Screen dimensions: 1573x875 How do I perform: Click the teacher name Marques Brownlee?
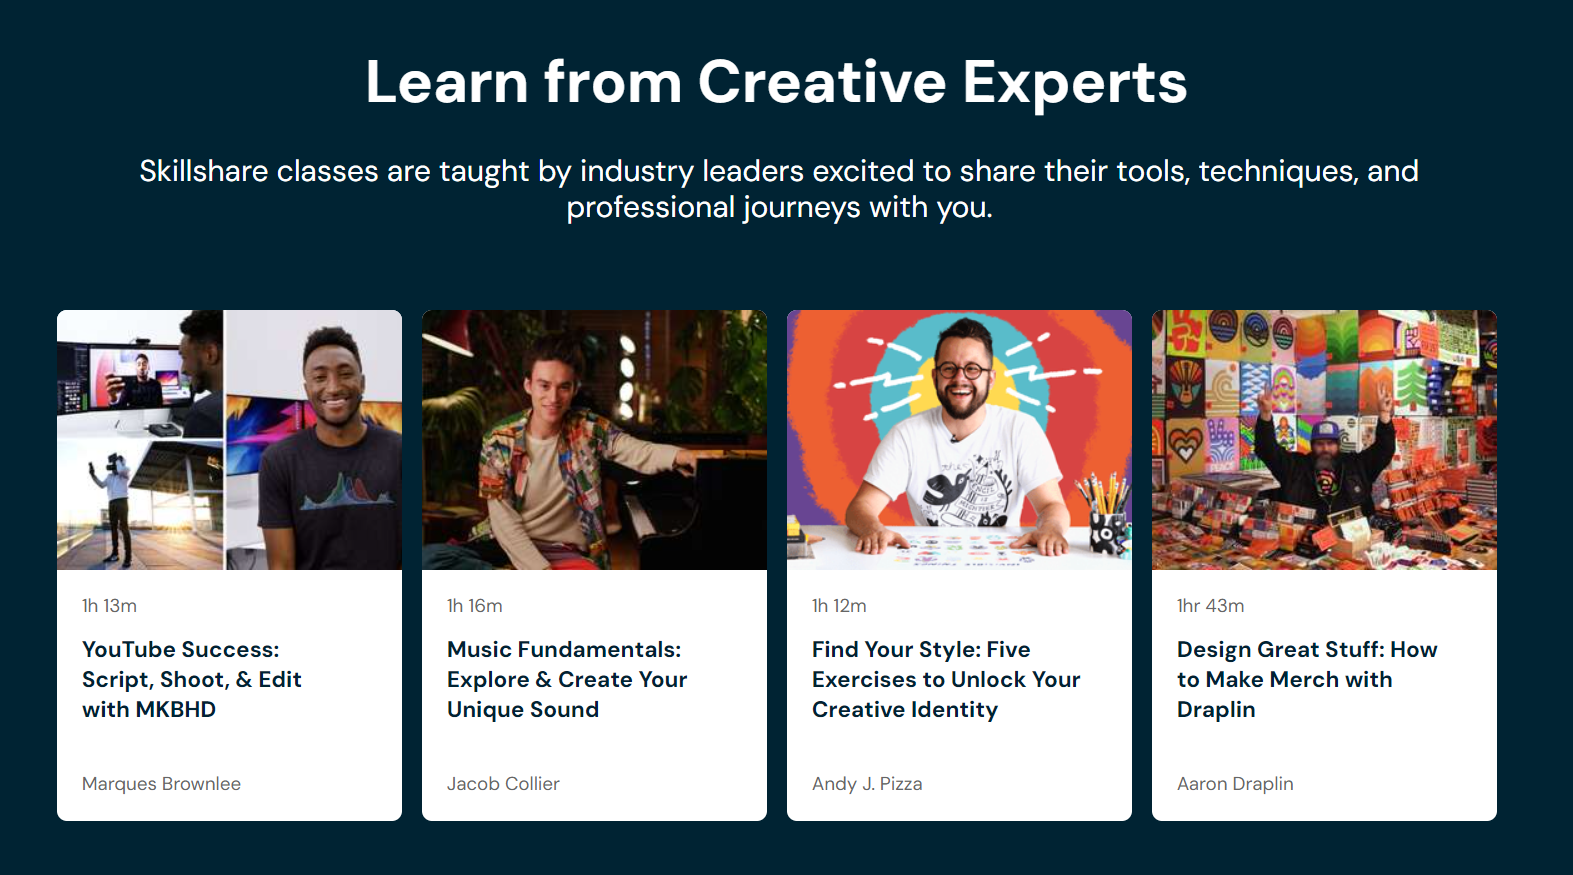(161, 784)
